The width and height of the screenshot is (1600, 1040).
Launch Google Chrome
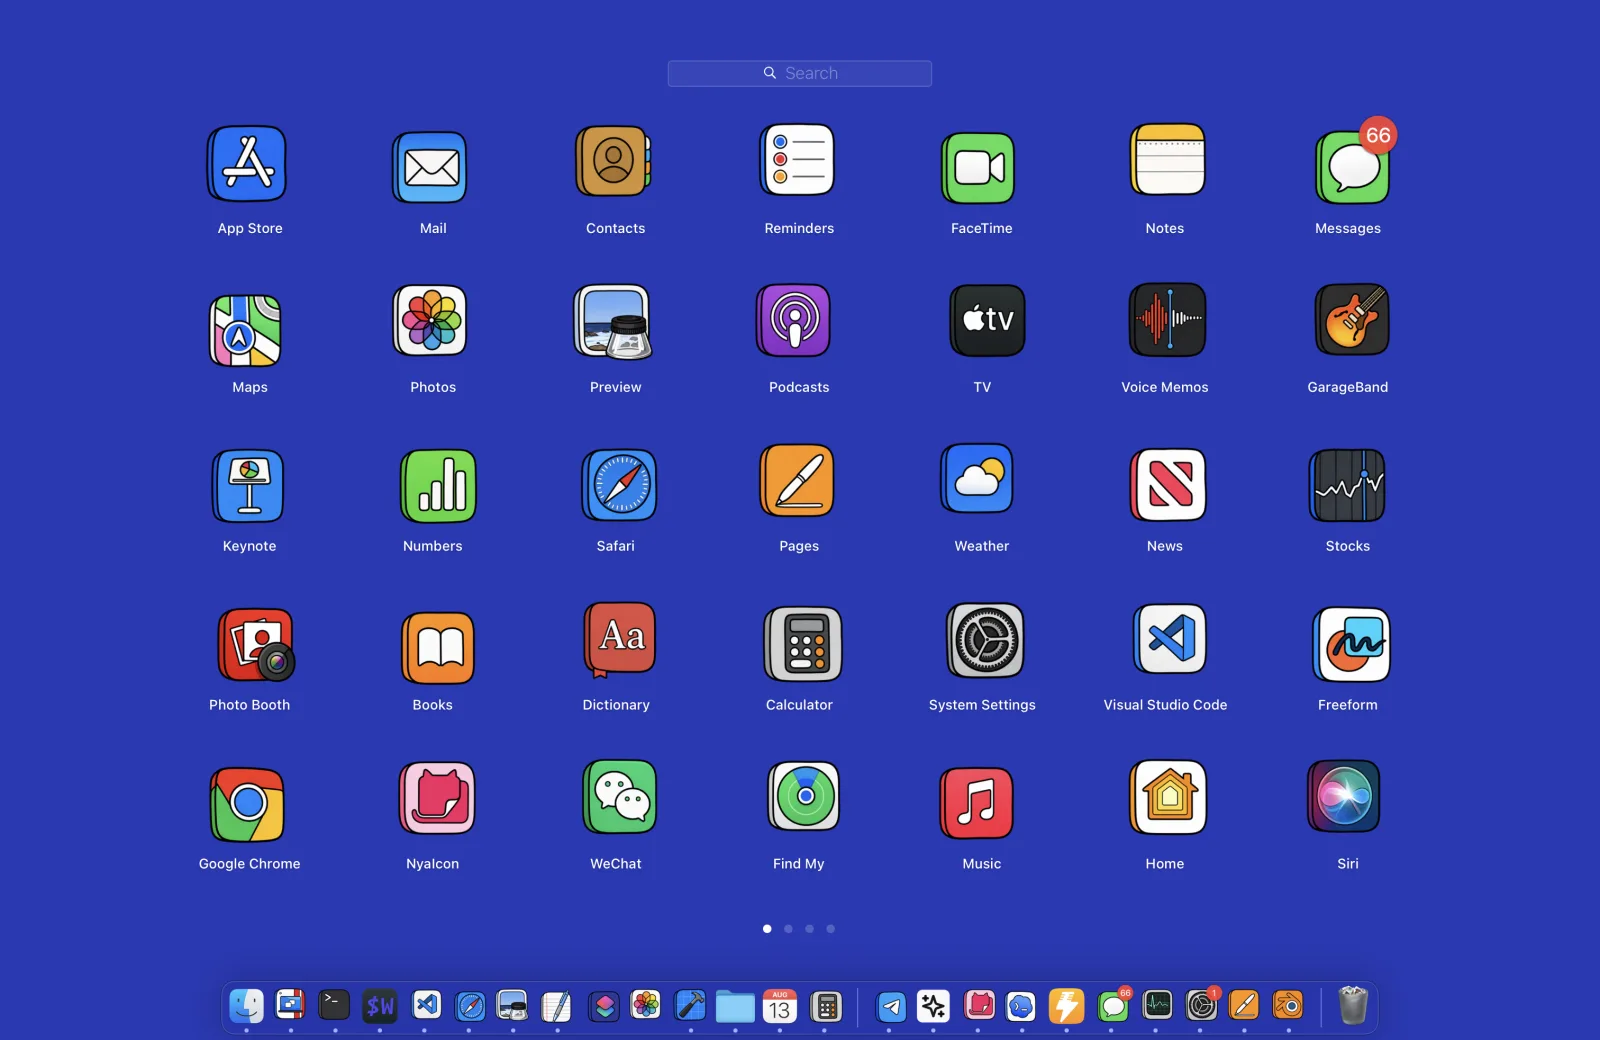tap(248, 805)
